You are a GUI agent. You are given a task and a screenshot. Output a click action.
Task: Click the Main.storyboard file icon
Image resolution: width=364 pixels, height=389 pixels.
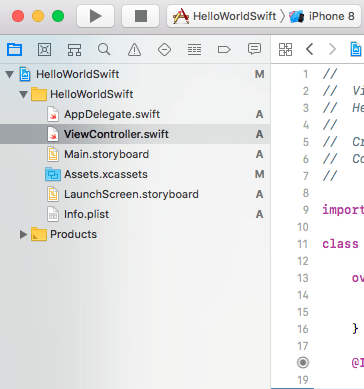53,154
